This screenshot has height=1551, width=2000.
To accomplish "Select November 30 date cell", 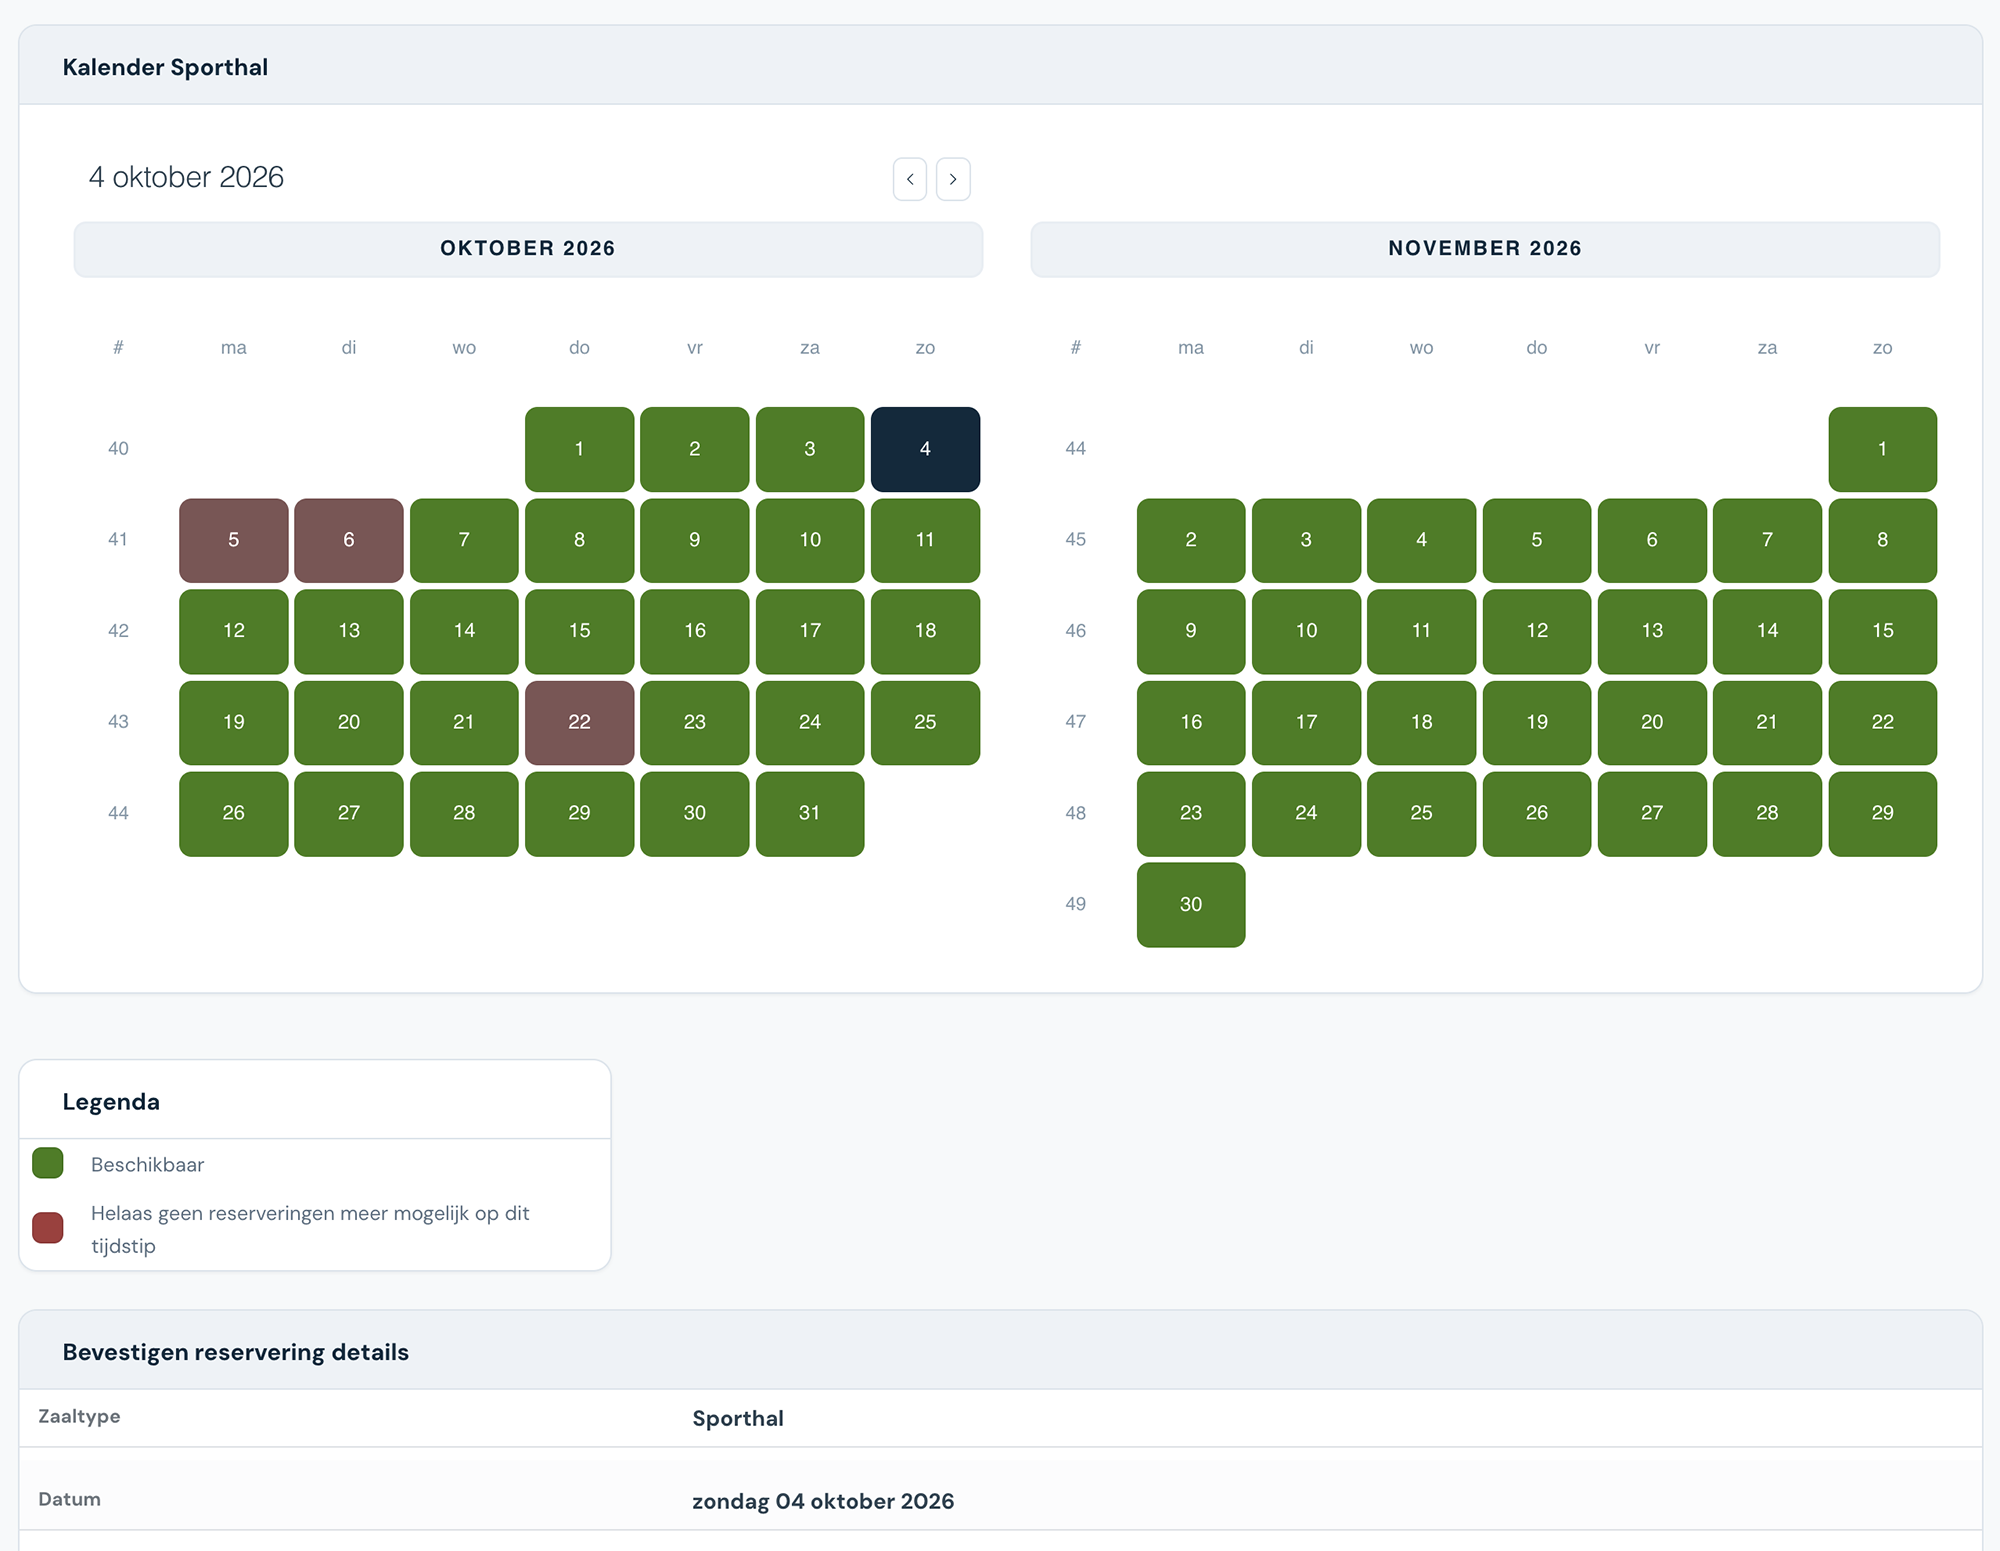I will (1191, 904).
